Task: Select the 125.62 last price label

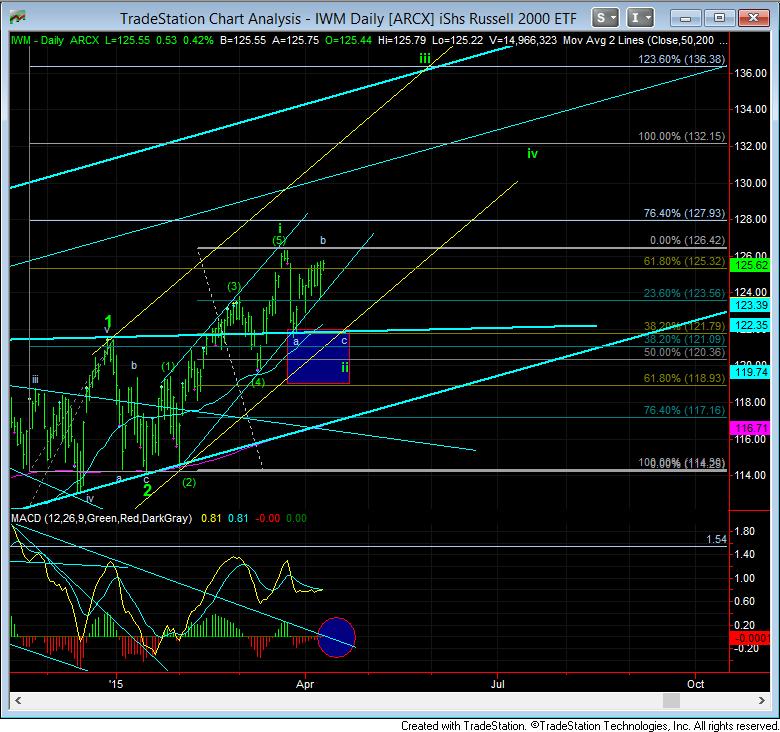Action: click(751, 266)
